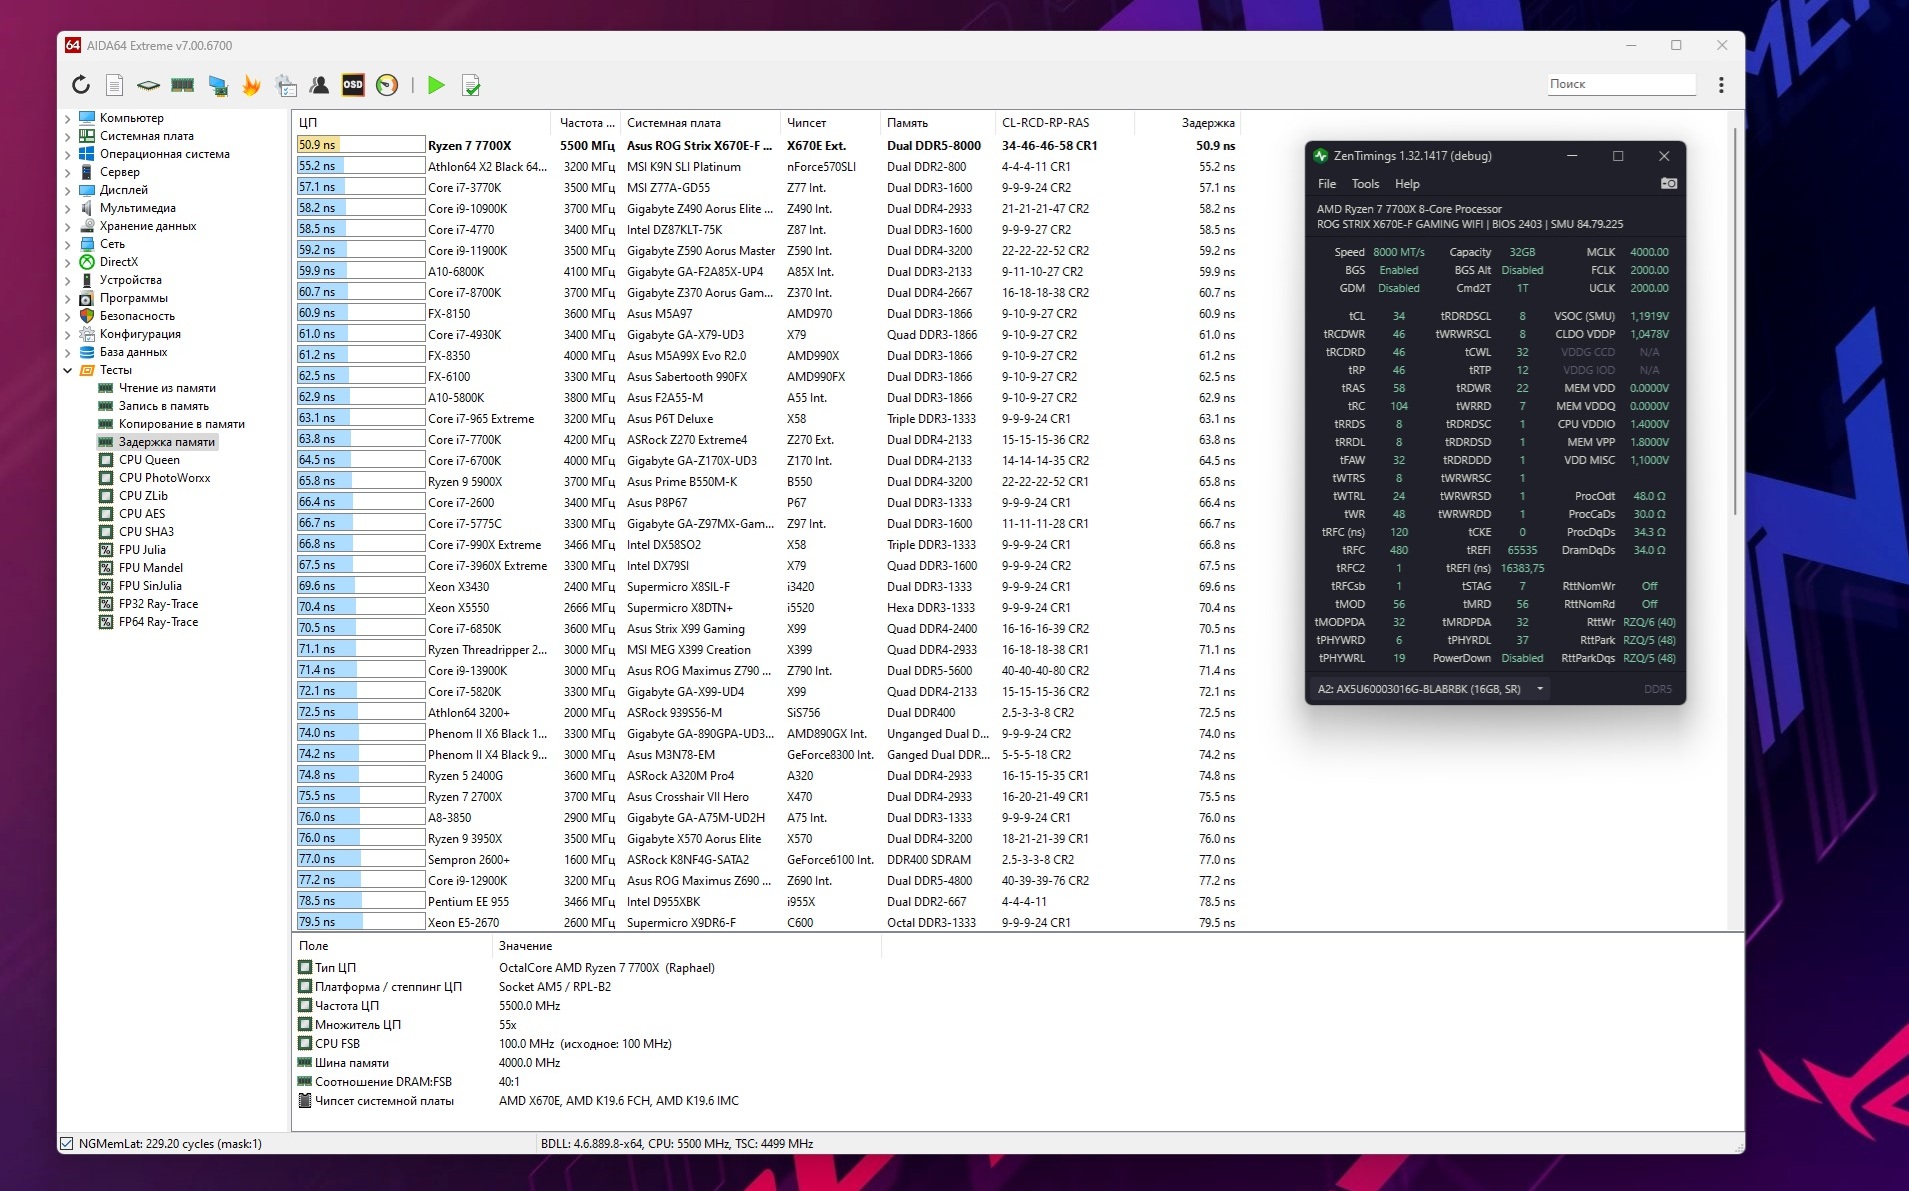The width and height of the screenshot is (1909, 1191).
Task: Select FP32 Ray-Trace benchmark in tree
Action: click(x=158, y=604)
